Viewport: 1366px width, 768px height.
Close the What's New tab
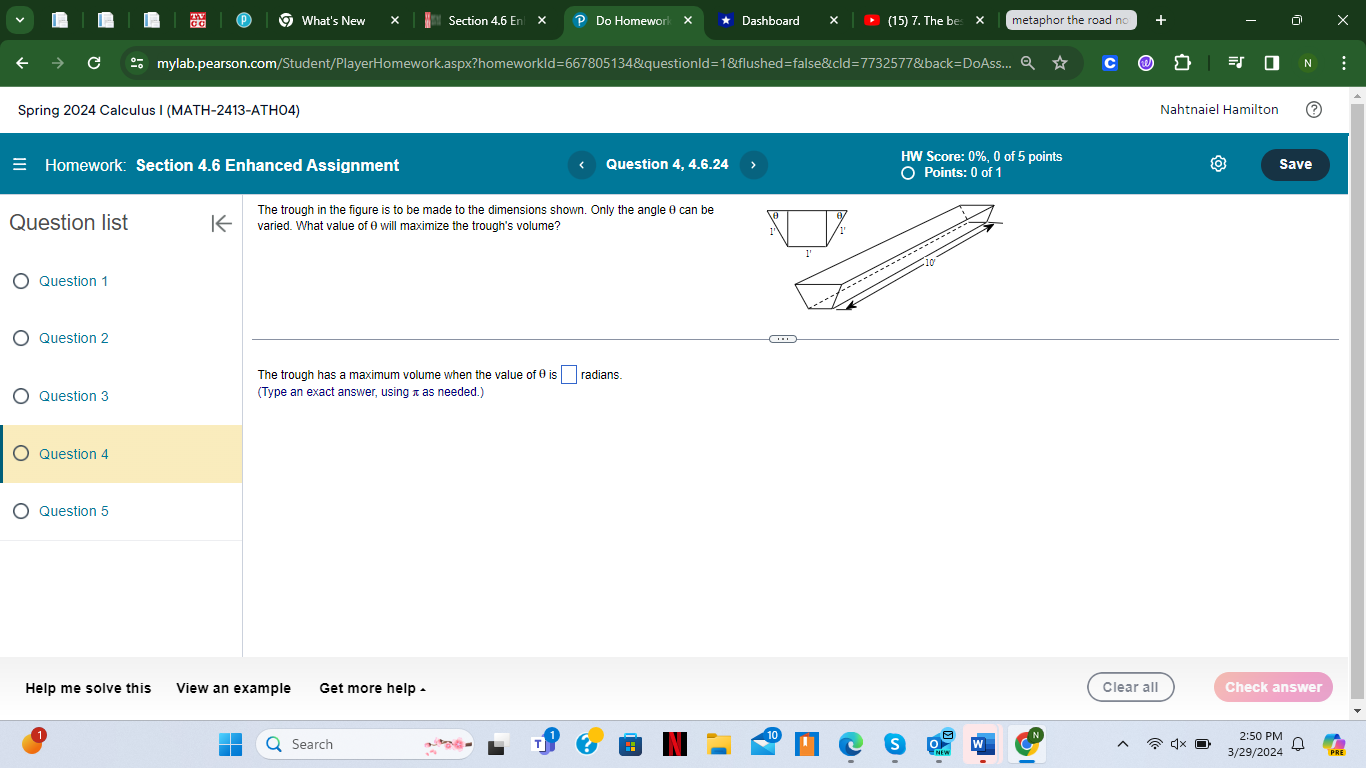pos(394,20)
